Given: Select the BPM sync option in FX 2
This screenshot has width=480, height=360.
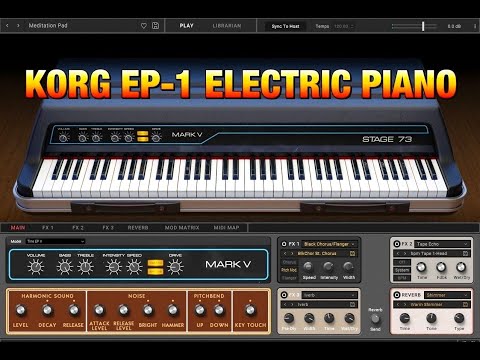Looking at the screenshot, I should (402, 278).
